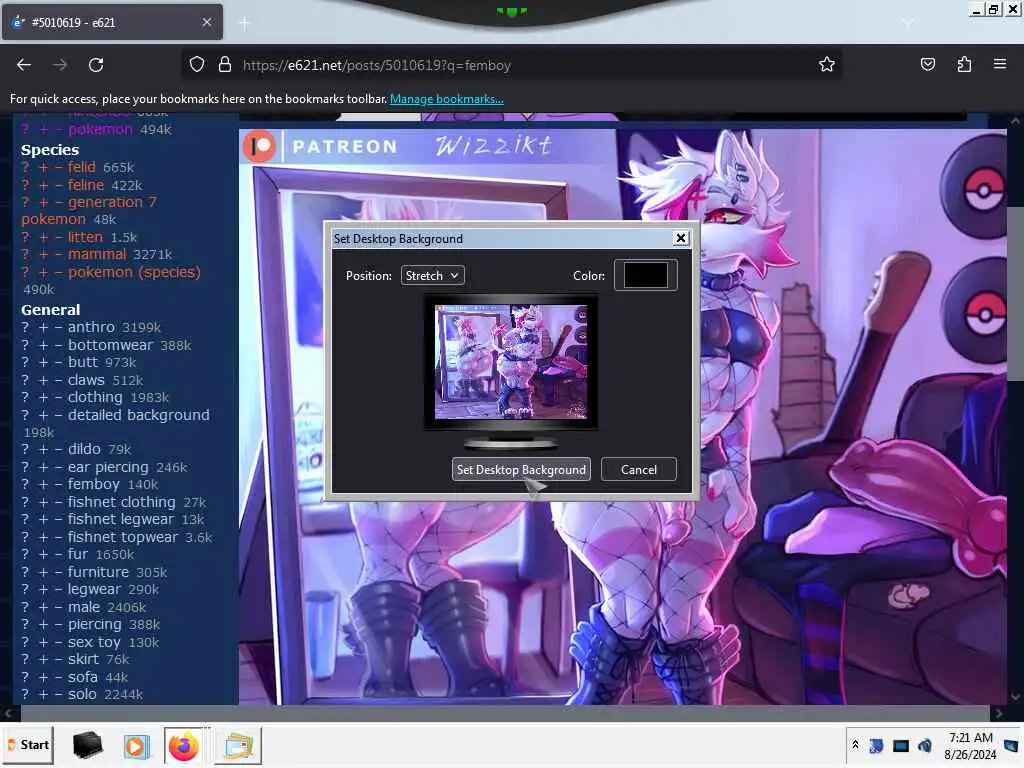Bookmark this page with the star
The width and height of the screenshot is (1024, 768).
click(x=827, y=64)
